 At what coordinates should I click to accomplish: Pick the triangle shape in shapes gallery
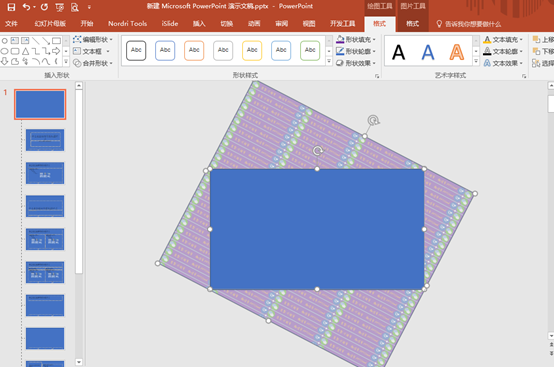25,51
